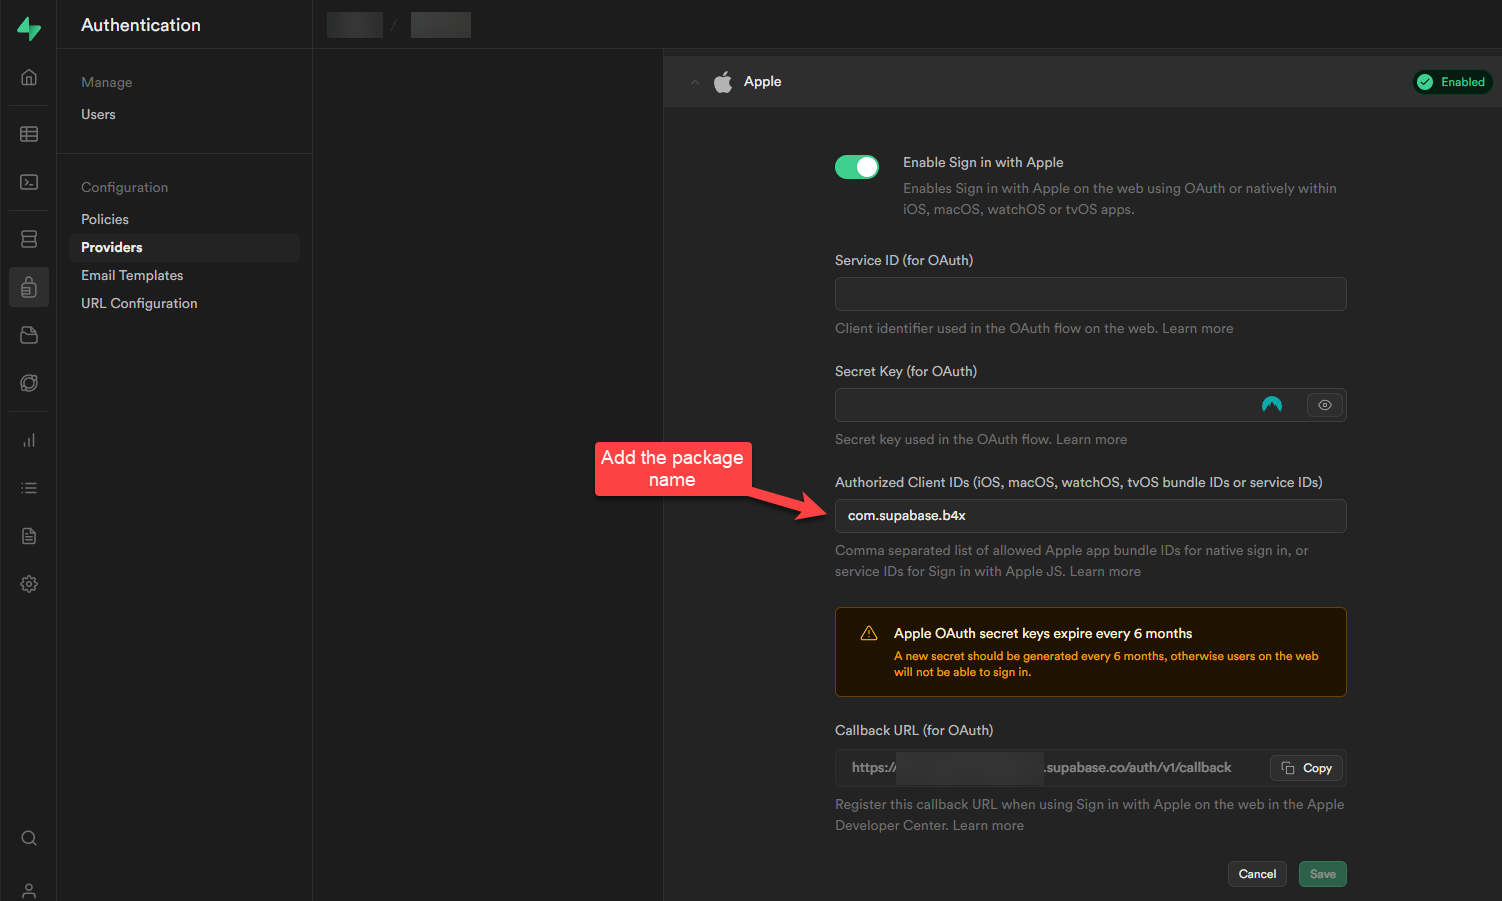The height and width of the screenshot is (901, 1502).
Task: Open the search icon in sidebar
Action: tap(29, 838)
